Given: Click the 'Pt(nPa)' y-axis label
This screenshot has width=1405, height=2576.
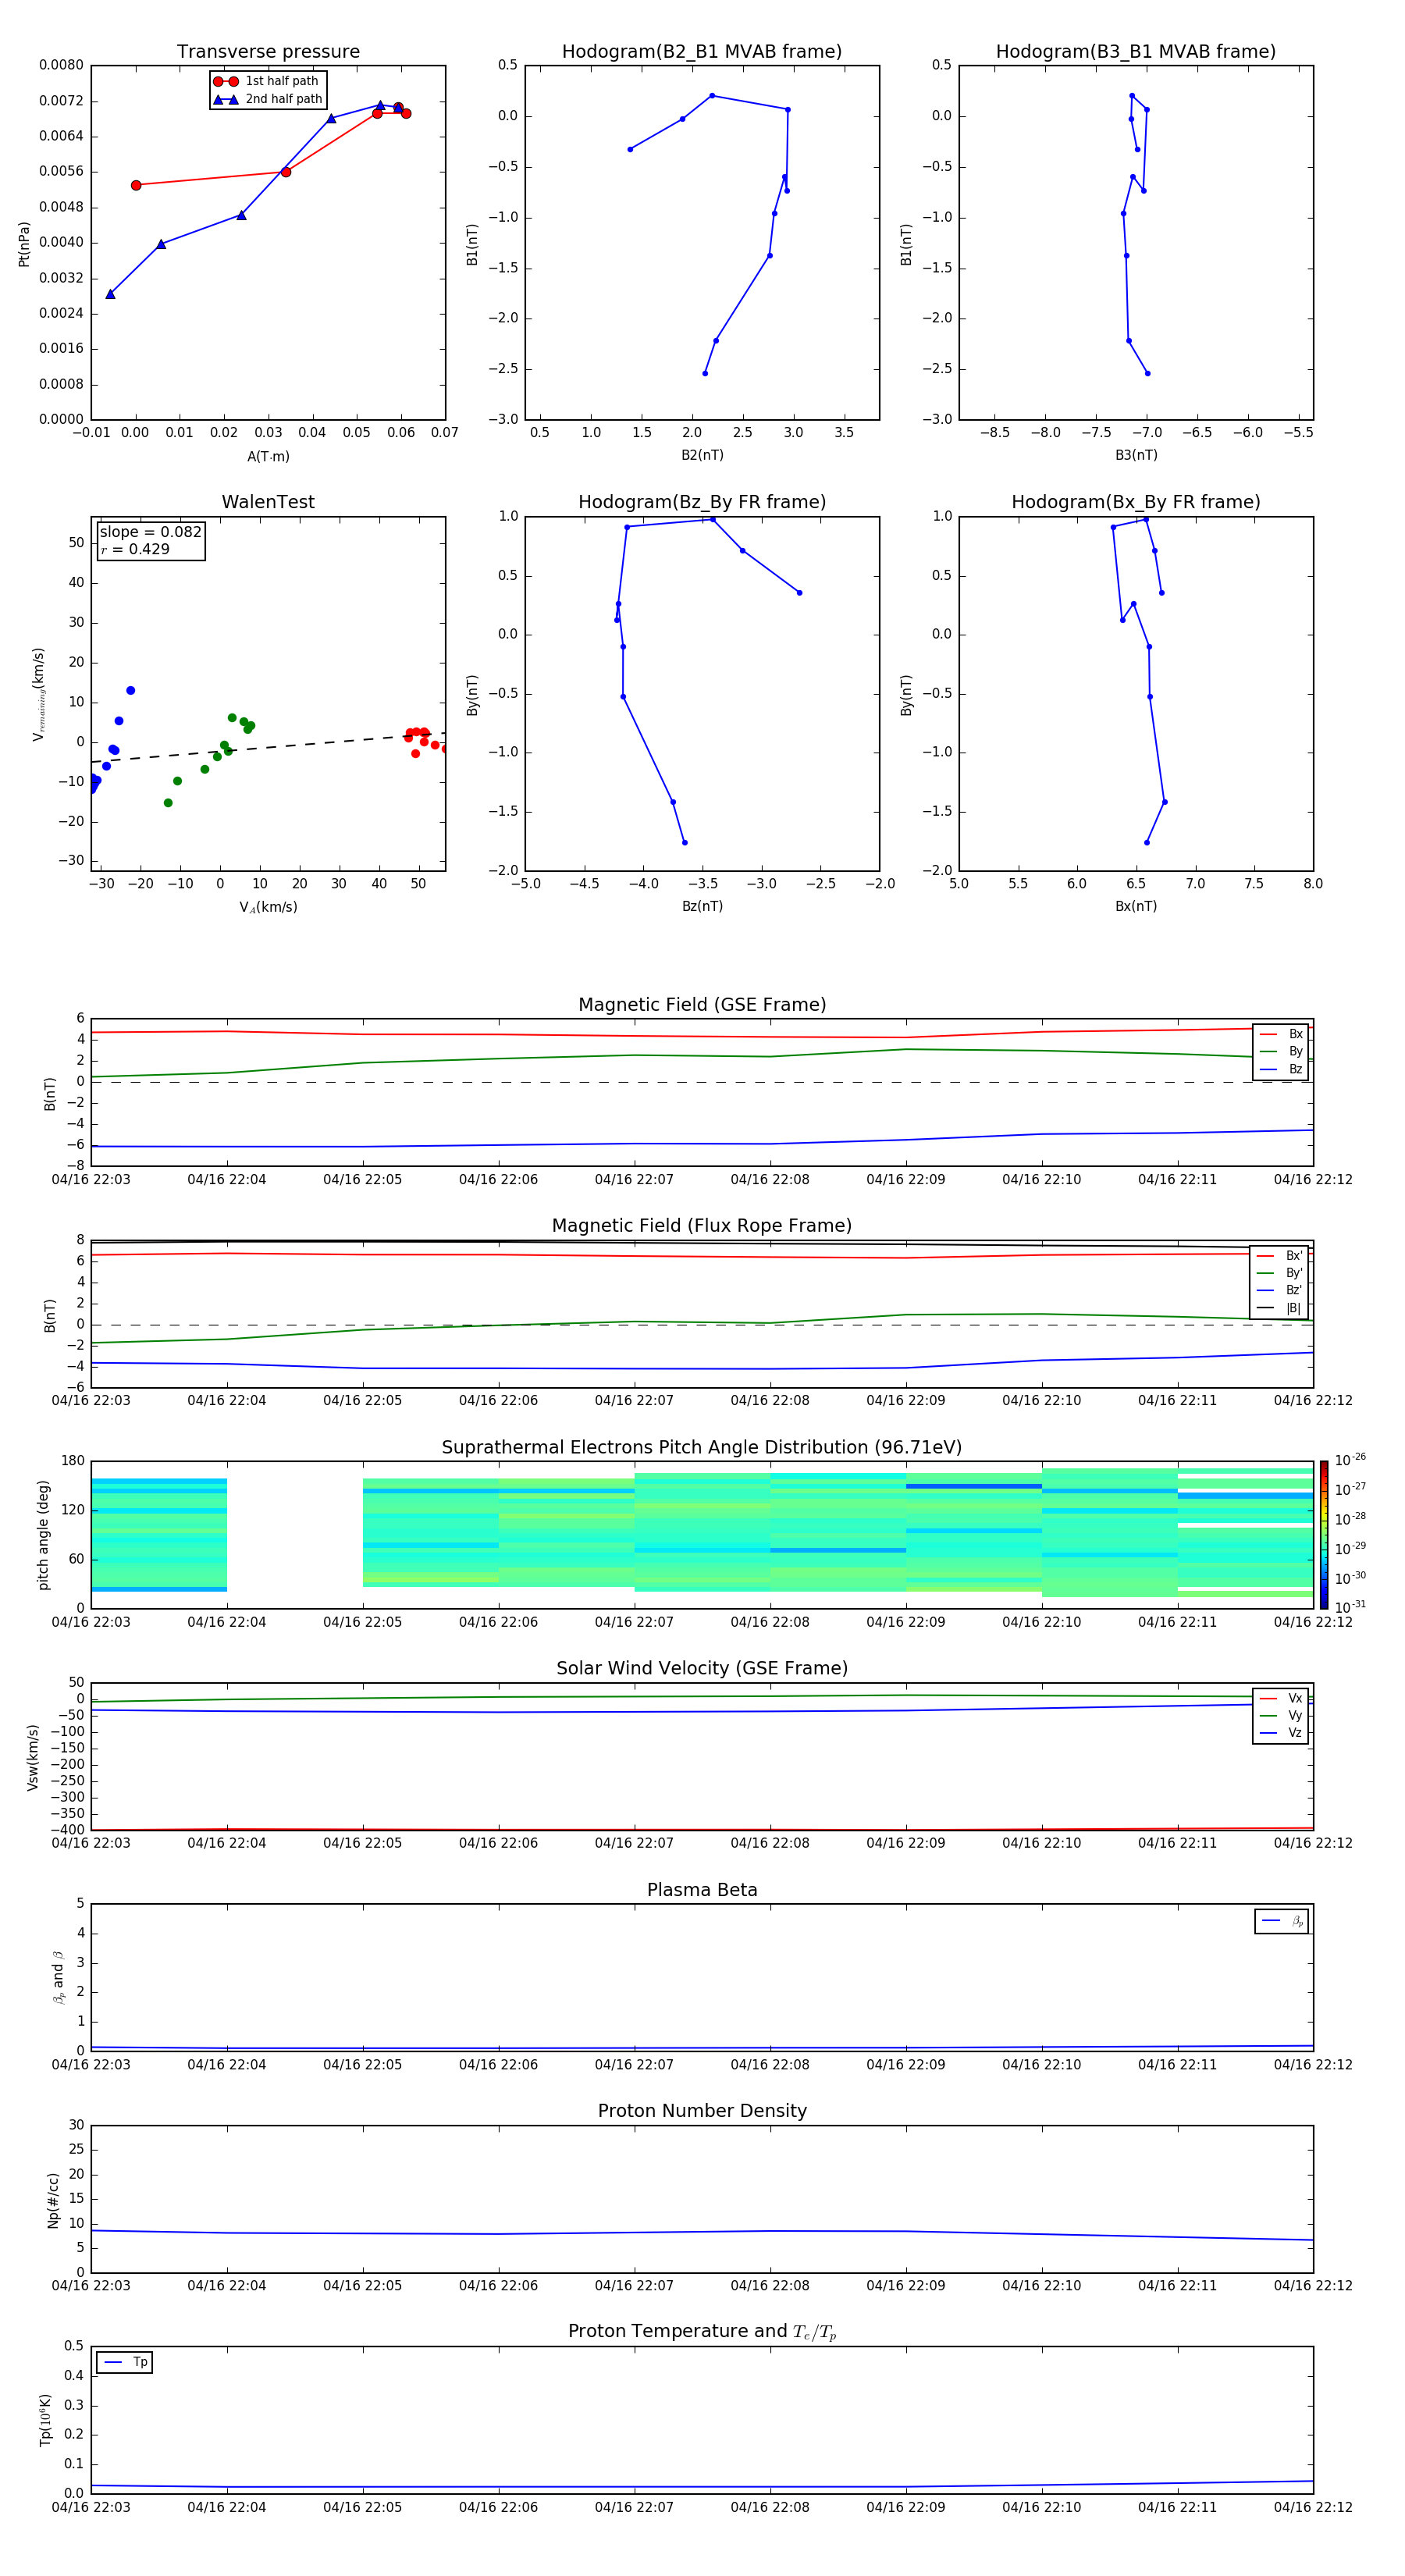Looking at the screenshot, I should point(24,244).
